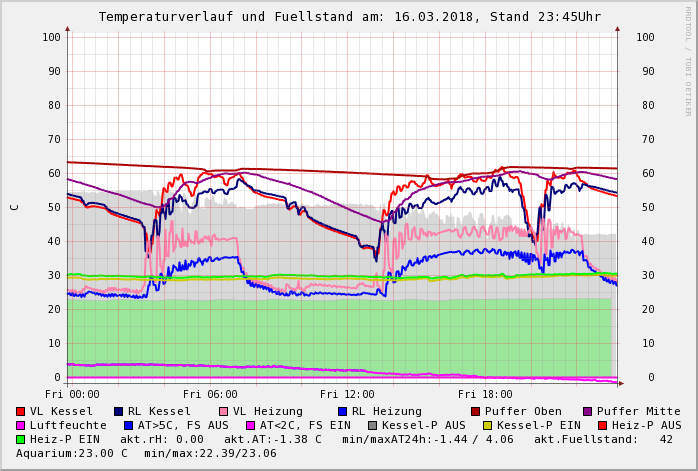Click the blue RL Heizung legend swatch
Screen dimensions: 698x471
click(x=342, y=411)
